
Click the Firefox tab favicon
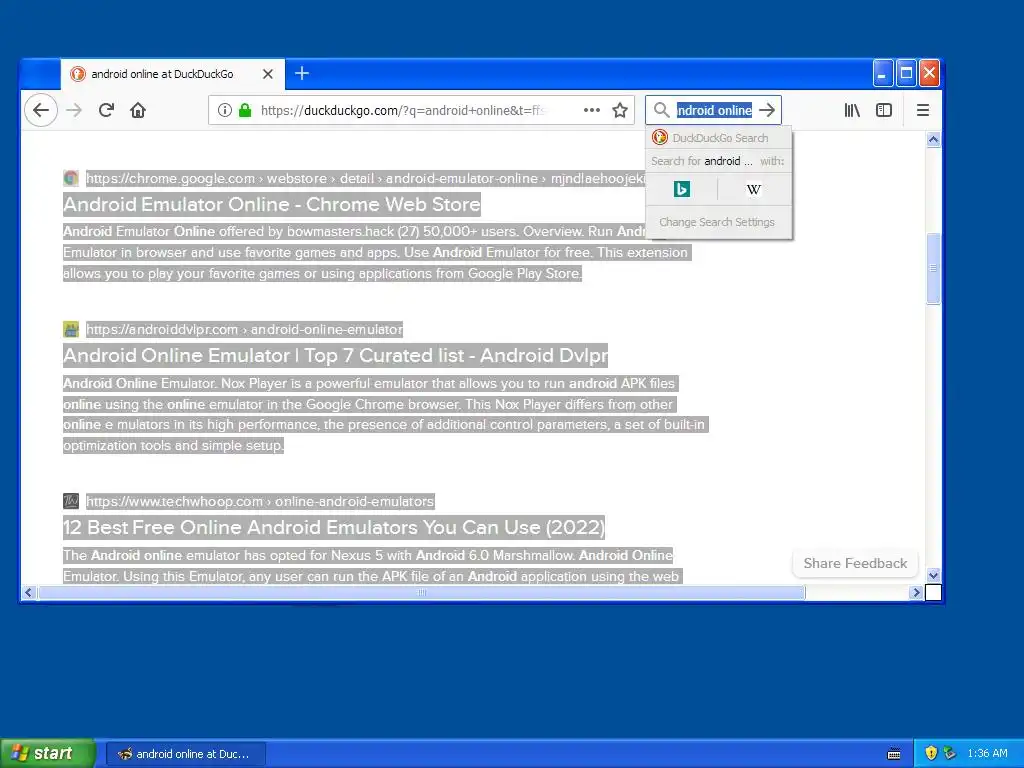(x=78, y=74)
